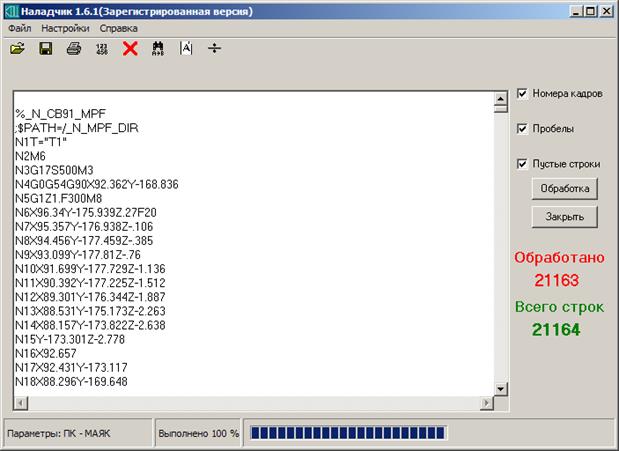Open the "Файл" menu

coord(19,29)
